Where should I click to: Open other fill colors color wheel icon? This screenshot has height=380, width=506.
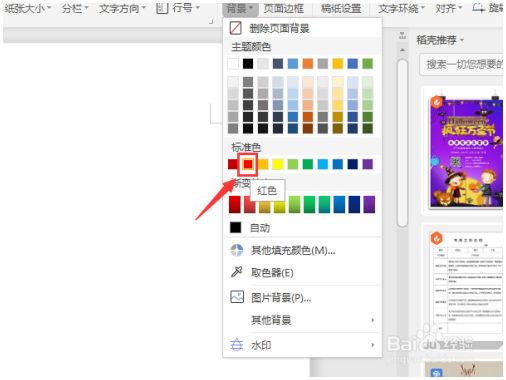(237, 250)
